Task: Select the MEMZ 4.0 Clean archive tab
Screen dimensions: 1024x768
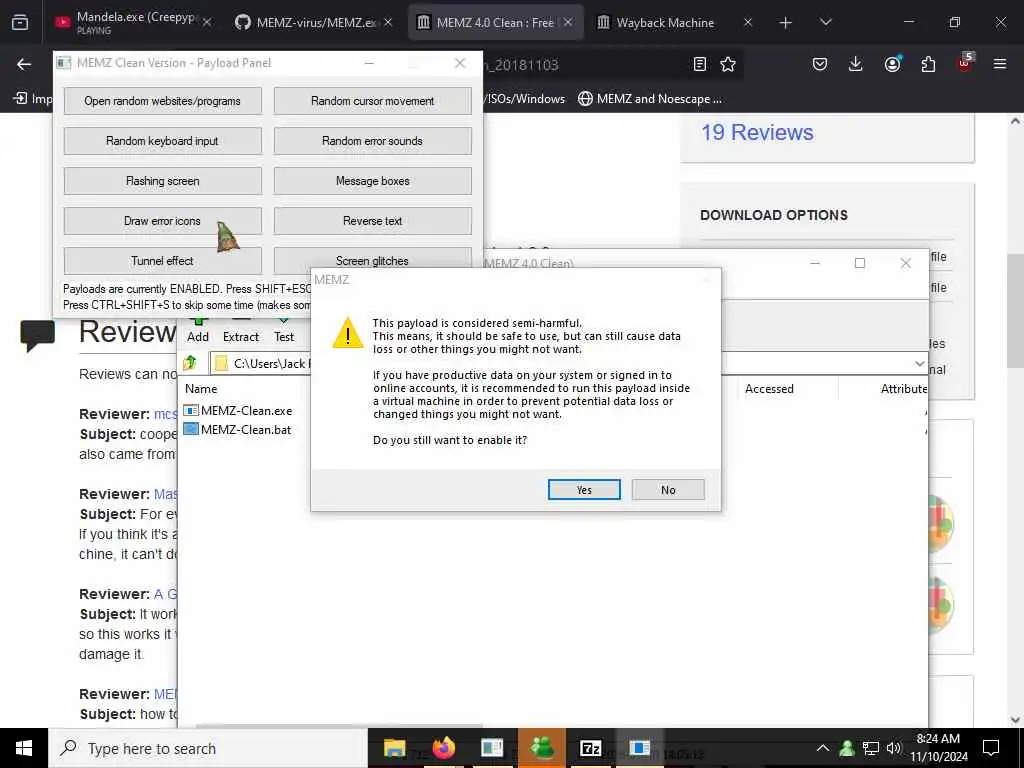Action: tap(494, 22)
